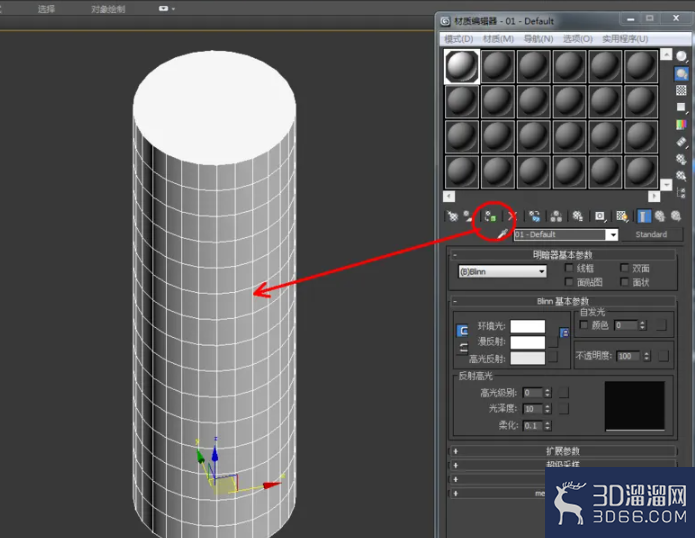Image resolution: width=695 pixels, height=538 pixels.
Task: Collapse the 明暗器基本参数 rollout
Action: tap(563, 255)
